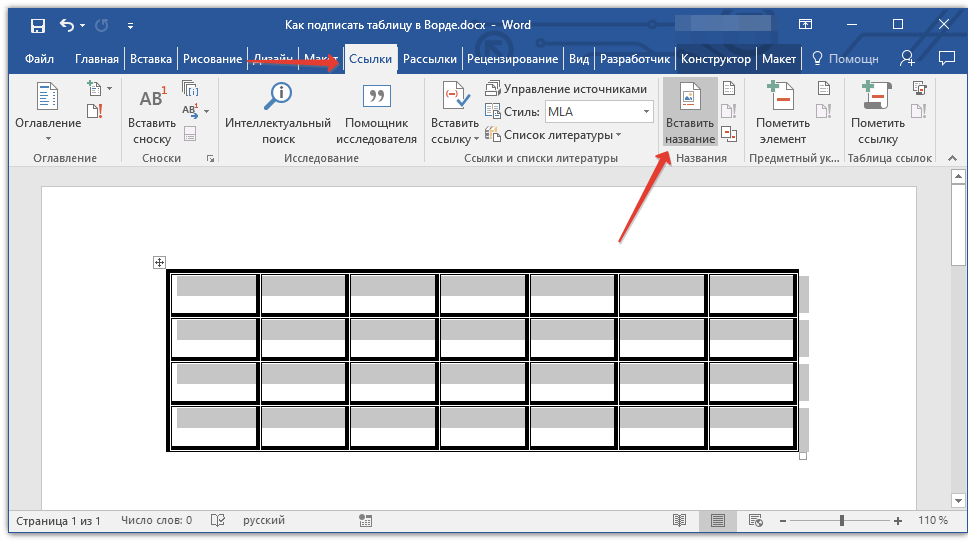Launch Помощник исследователя tool
968x541 pixels.
pyautogui.click(x=376, y=114)
